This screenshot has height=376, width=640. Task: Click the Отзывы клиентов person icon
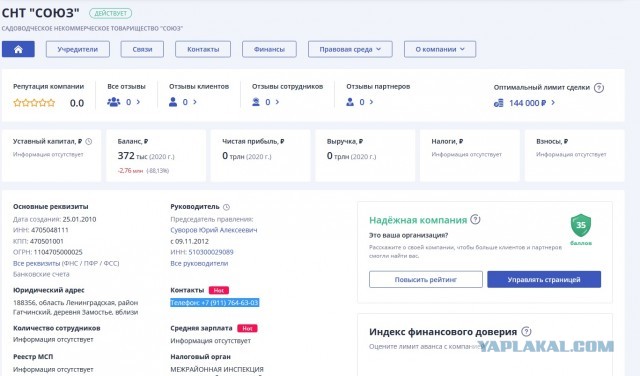point(173,102)
